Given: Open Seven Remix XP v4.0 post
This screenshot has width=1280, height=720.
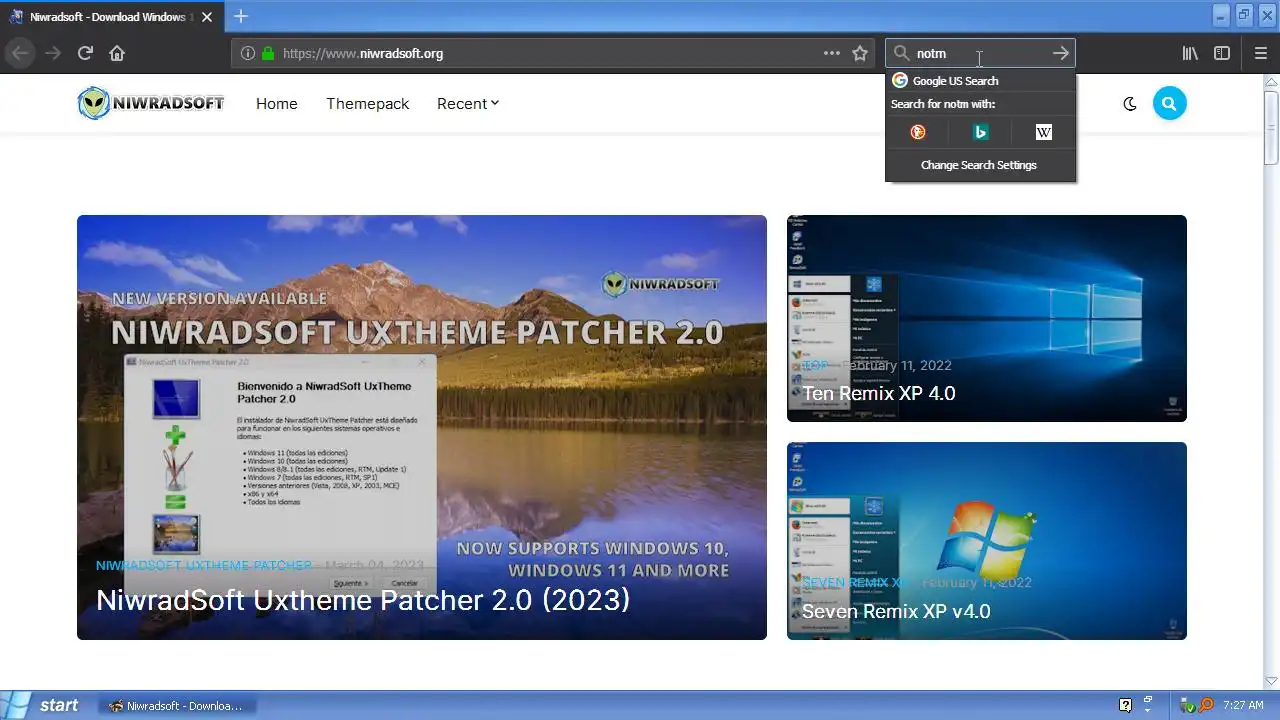Looking at the screenshot, I should pyautogui.click(x=896, y=611).
